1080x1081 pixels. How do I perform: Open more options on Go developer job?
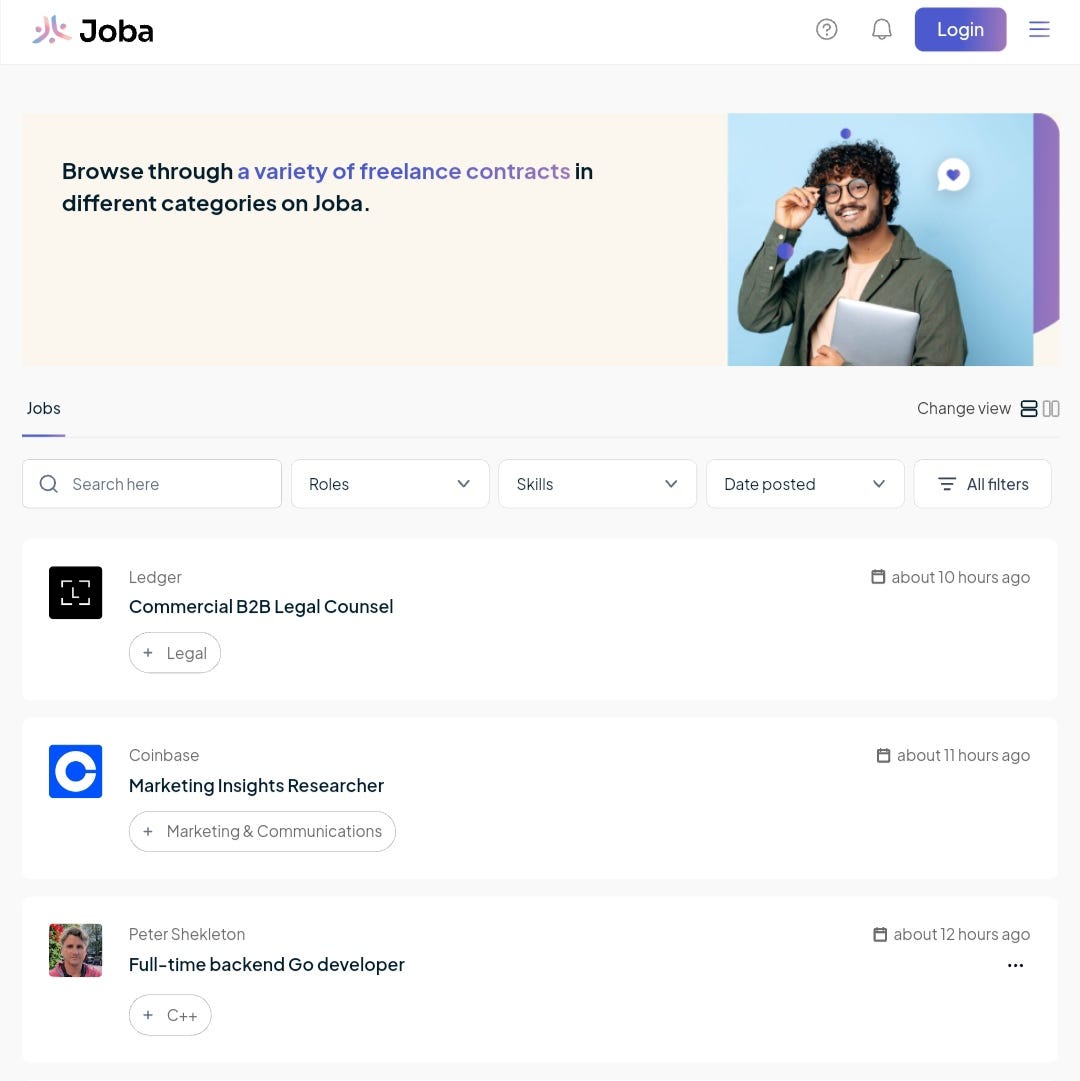coord(1015,965)
